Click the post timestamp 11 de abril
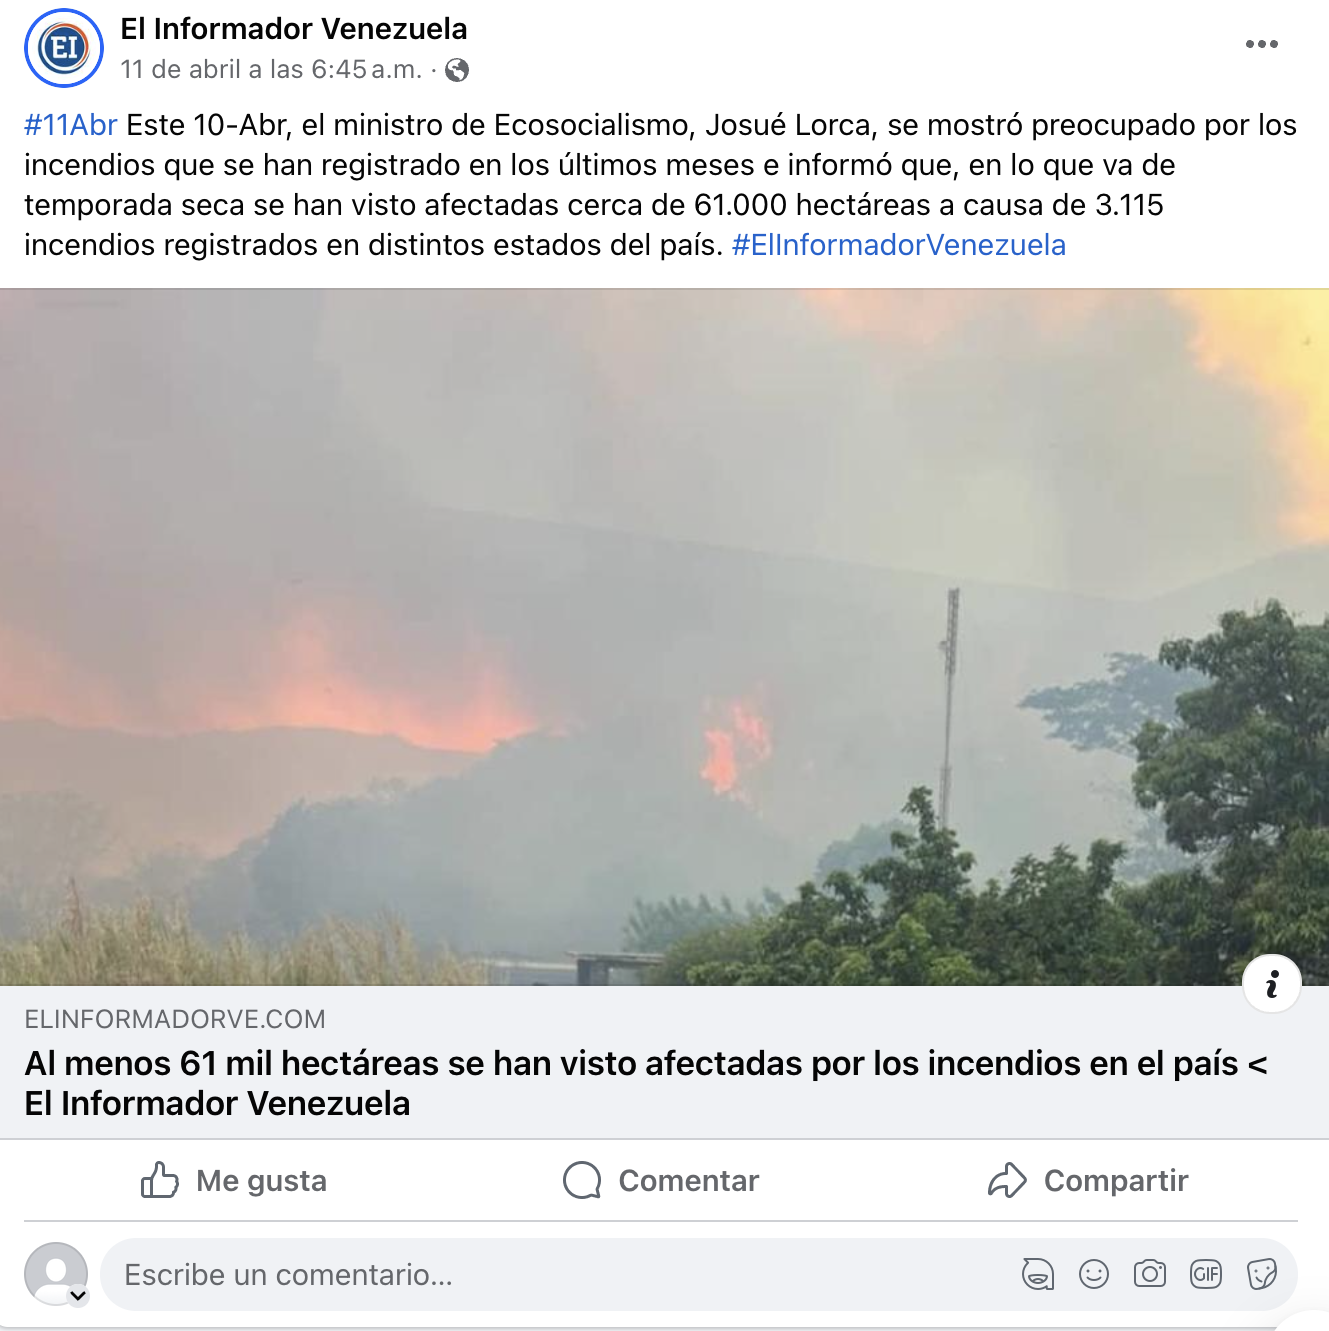Screen dimensions: 1329x1331 click(x=271, y=69)
